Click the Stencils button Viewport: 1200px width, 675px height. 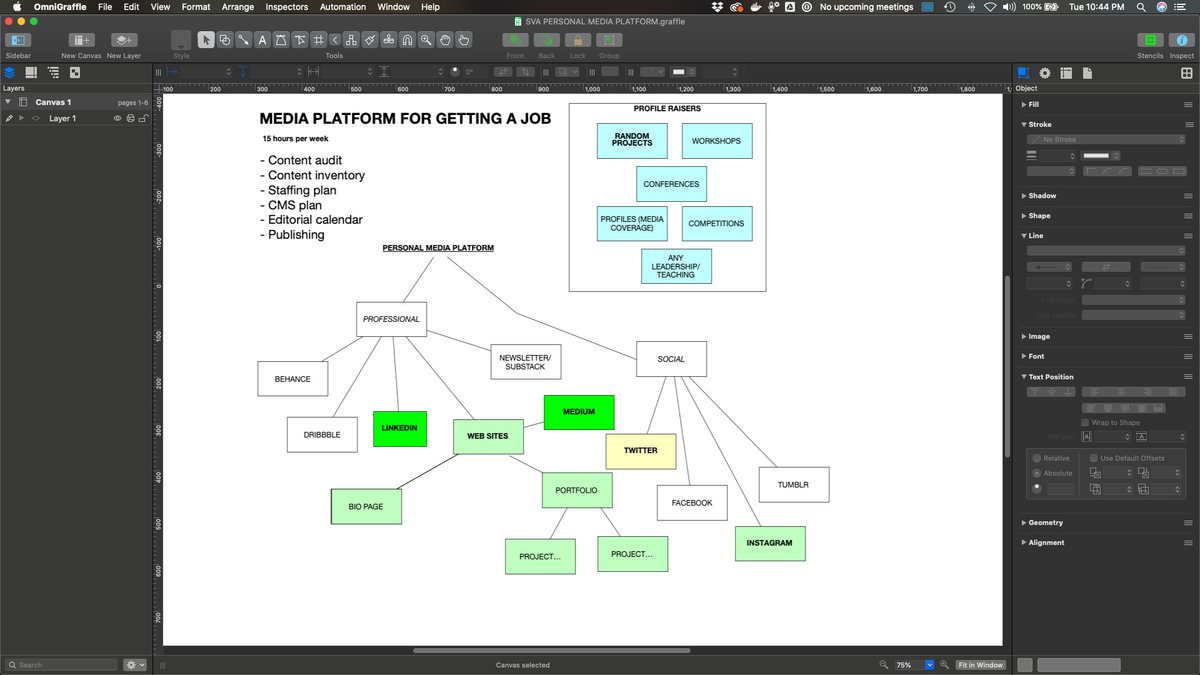(x=1150, y=40)
